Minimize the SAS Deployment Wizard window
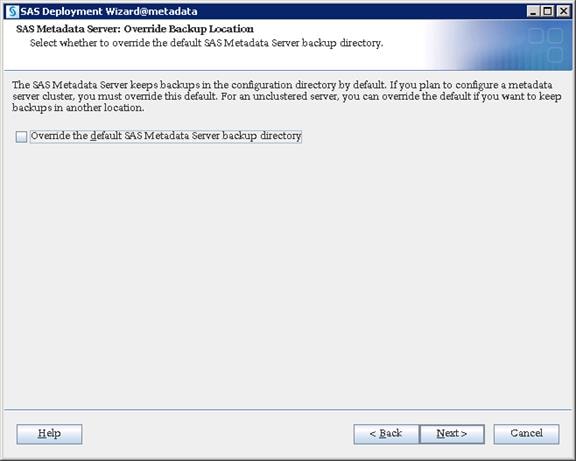The image size is (576, 461). pyautogui.click(x=533, y=11)
